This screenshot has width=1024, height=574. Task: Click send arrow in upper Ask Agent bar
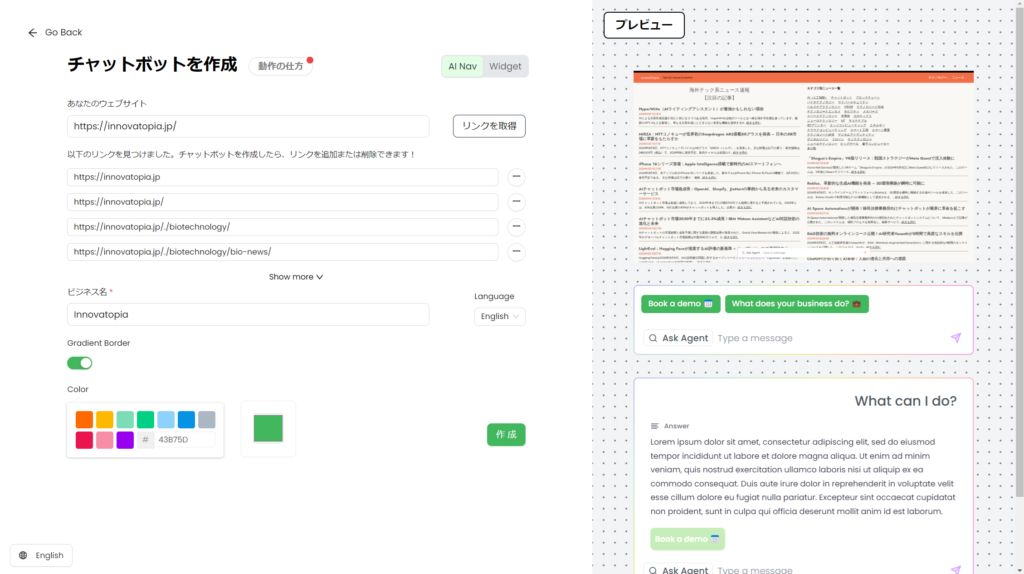click(955, 338)
